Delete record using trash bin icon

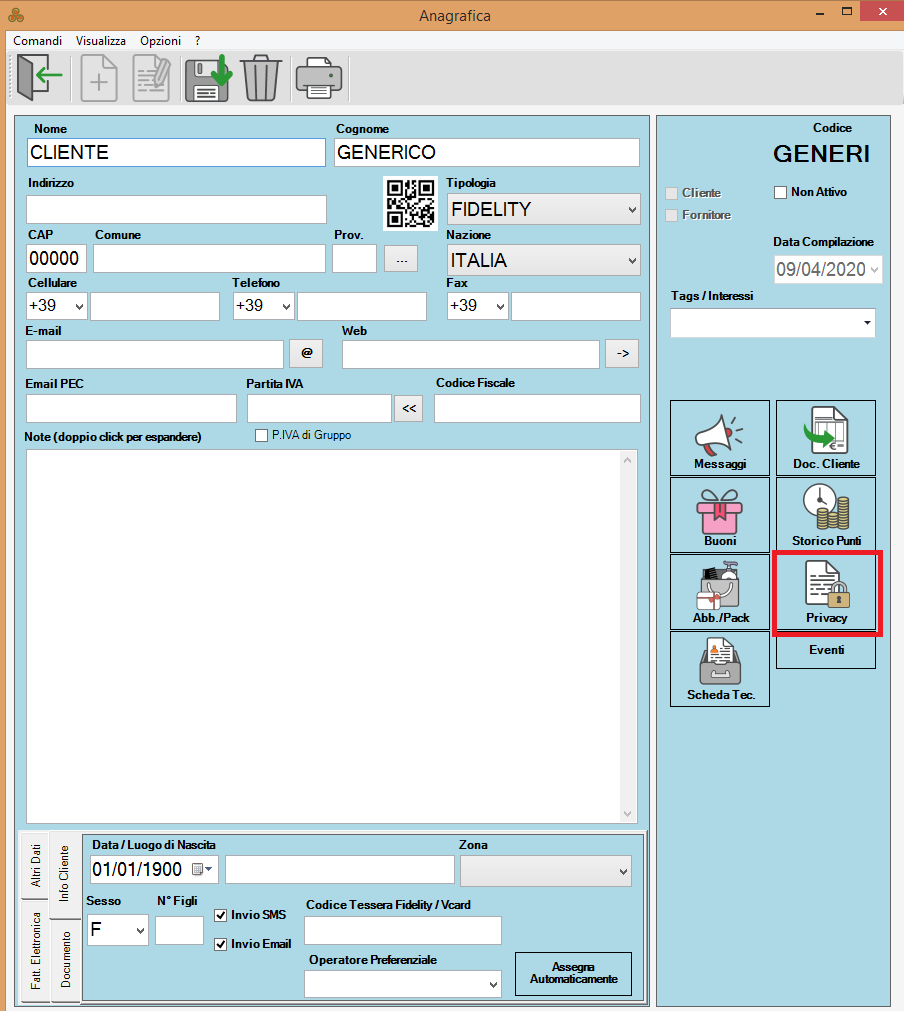coord(261,78)
